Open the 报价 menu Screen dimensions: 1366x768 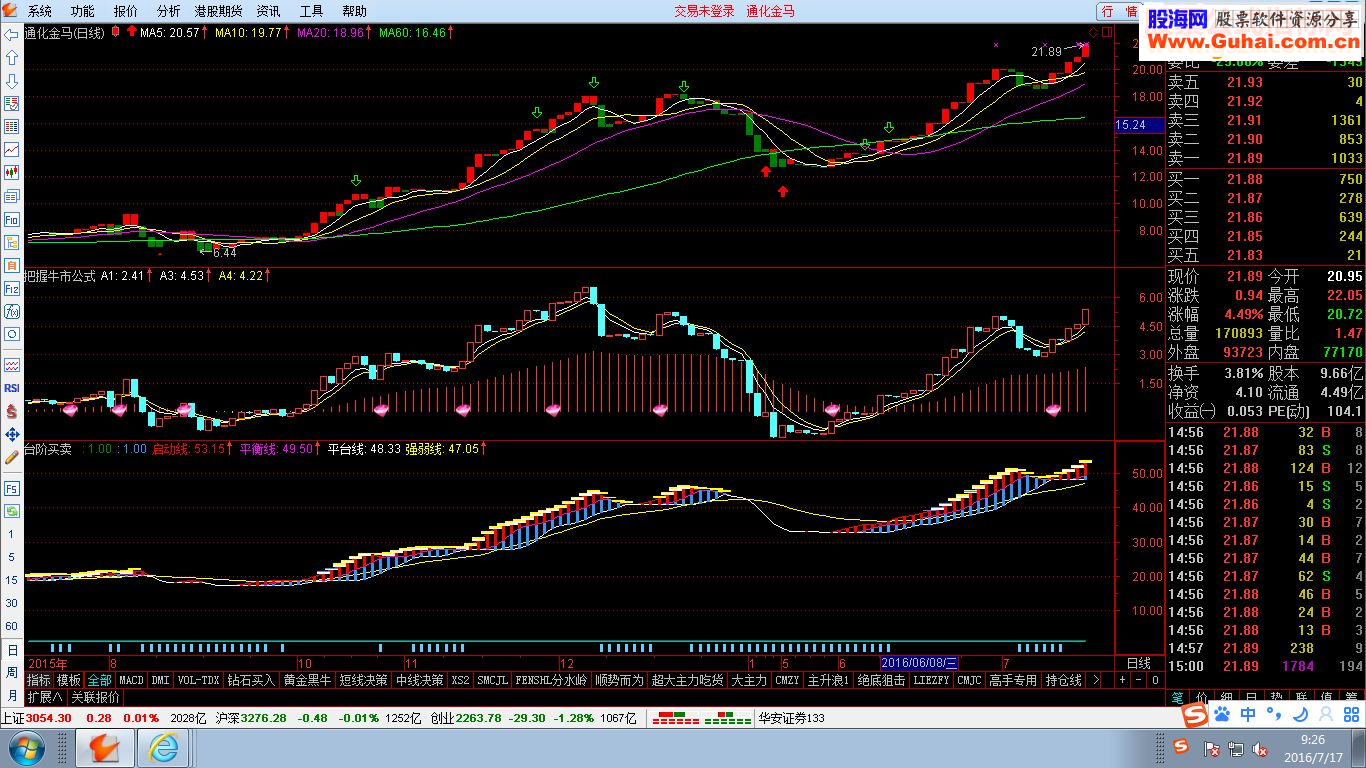(126, 11)
